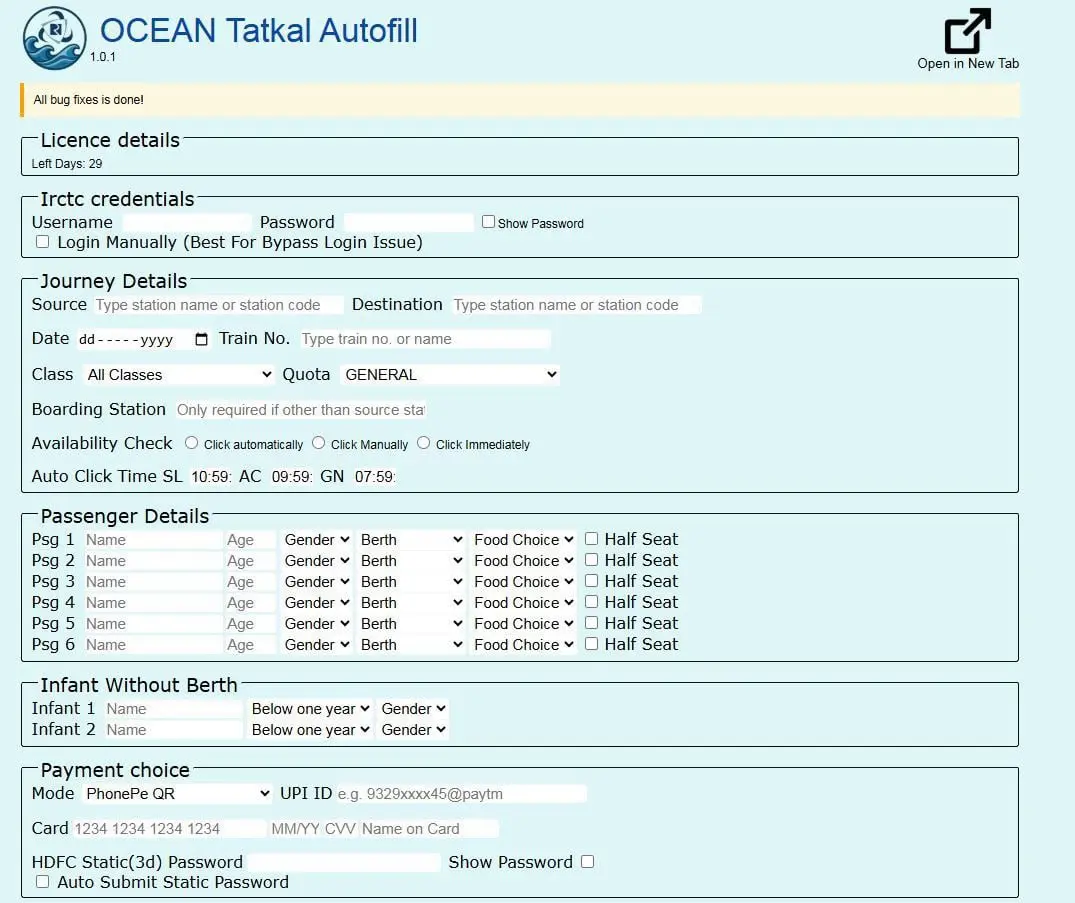Click the UPI ID input field
The image size is (1075, 903).
pyautogui.click(x=461, y=793)
